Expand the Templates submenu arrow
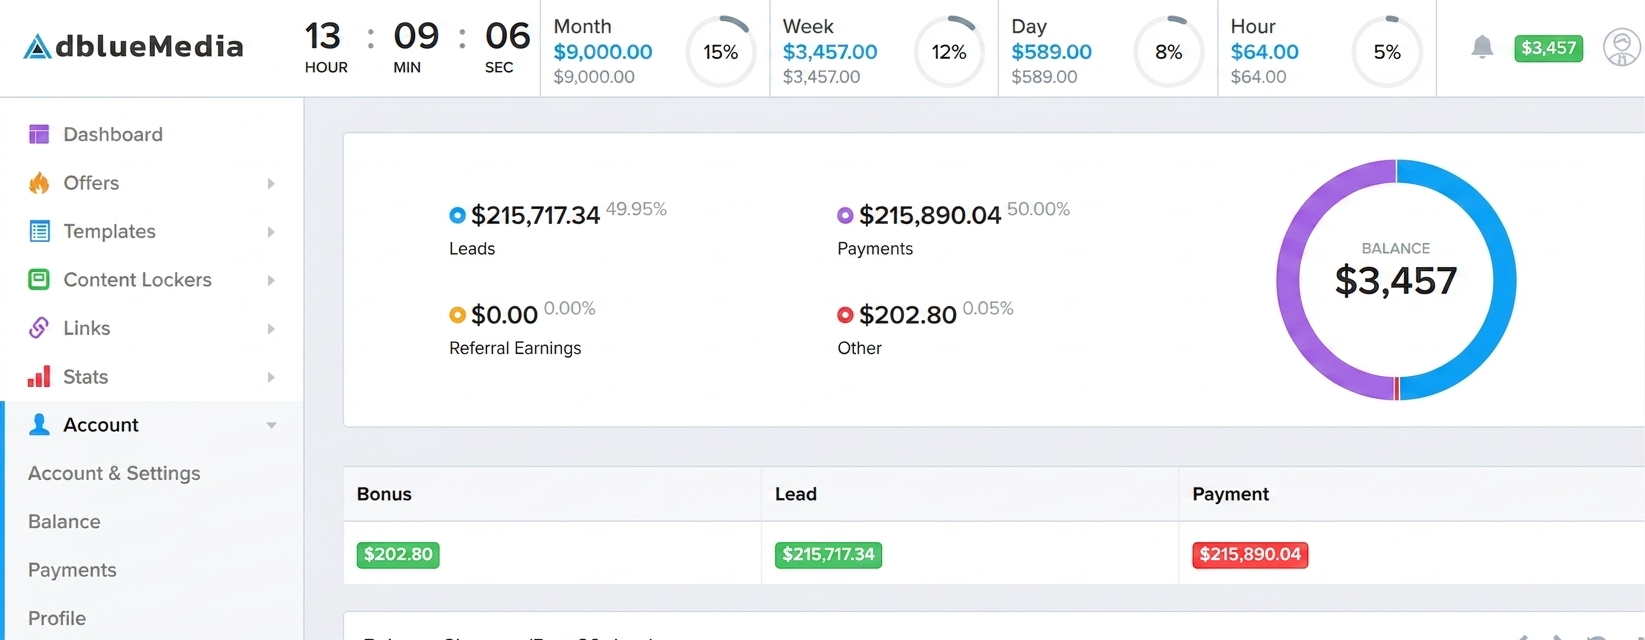 pos(271,232)
